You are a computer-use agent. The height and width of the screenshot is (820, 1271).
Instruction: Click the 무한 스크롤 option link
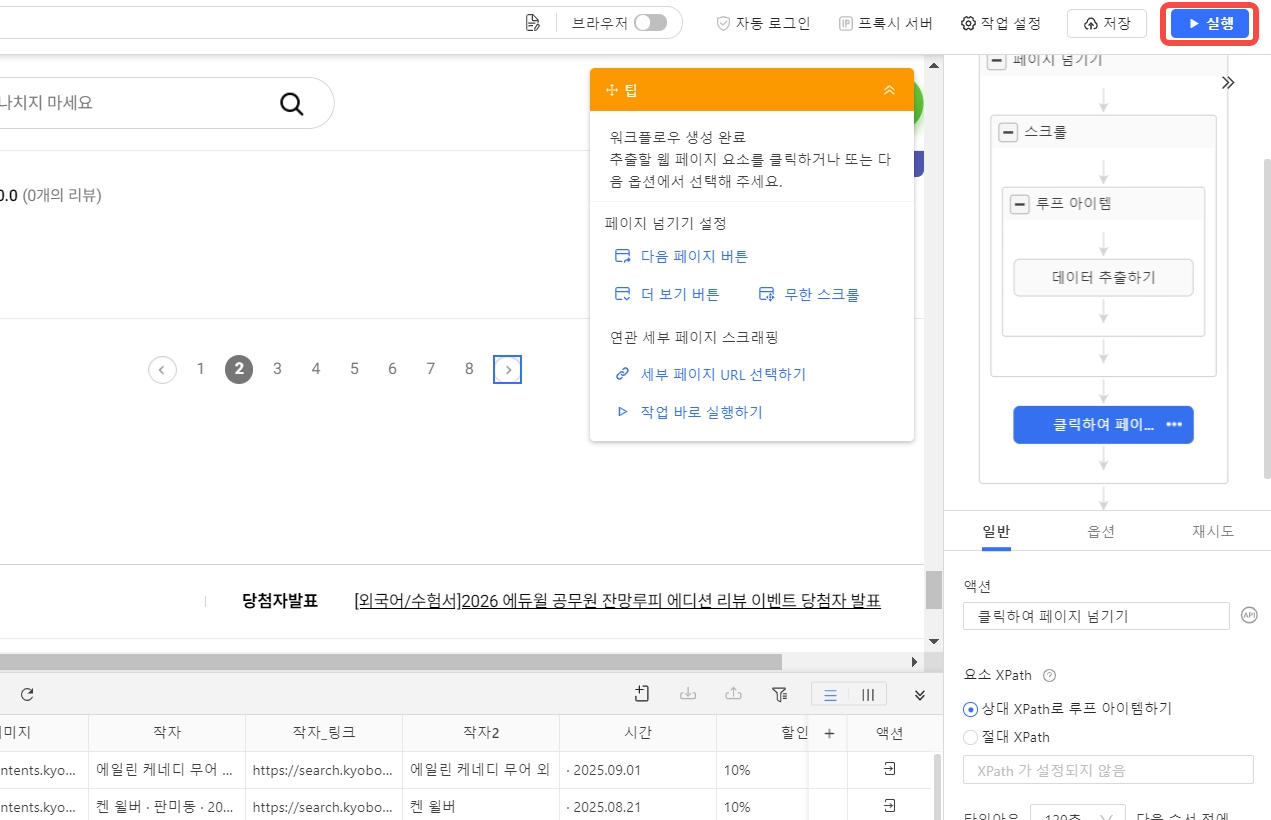[809, 295]
